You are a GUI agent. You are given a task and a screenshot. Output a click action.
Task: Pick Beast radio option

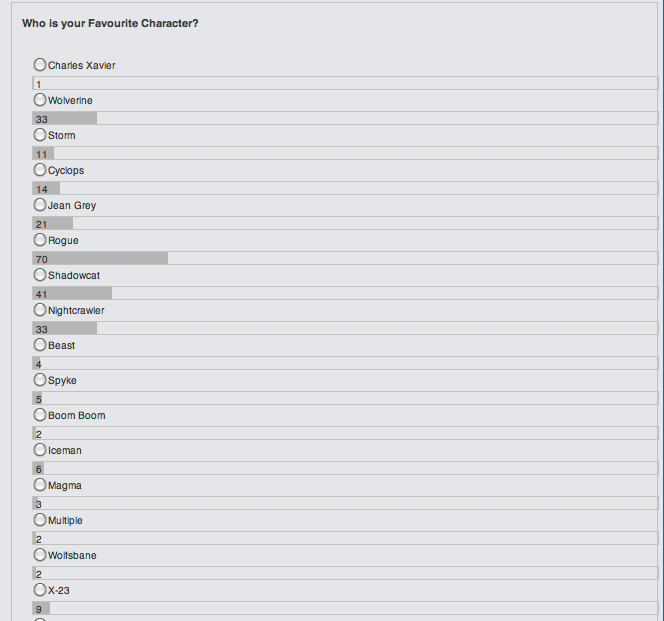pyautogui.click(x=40, y=345)
